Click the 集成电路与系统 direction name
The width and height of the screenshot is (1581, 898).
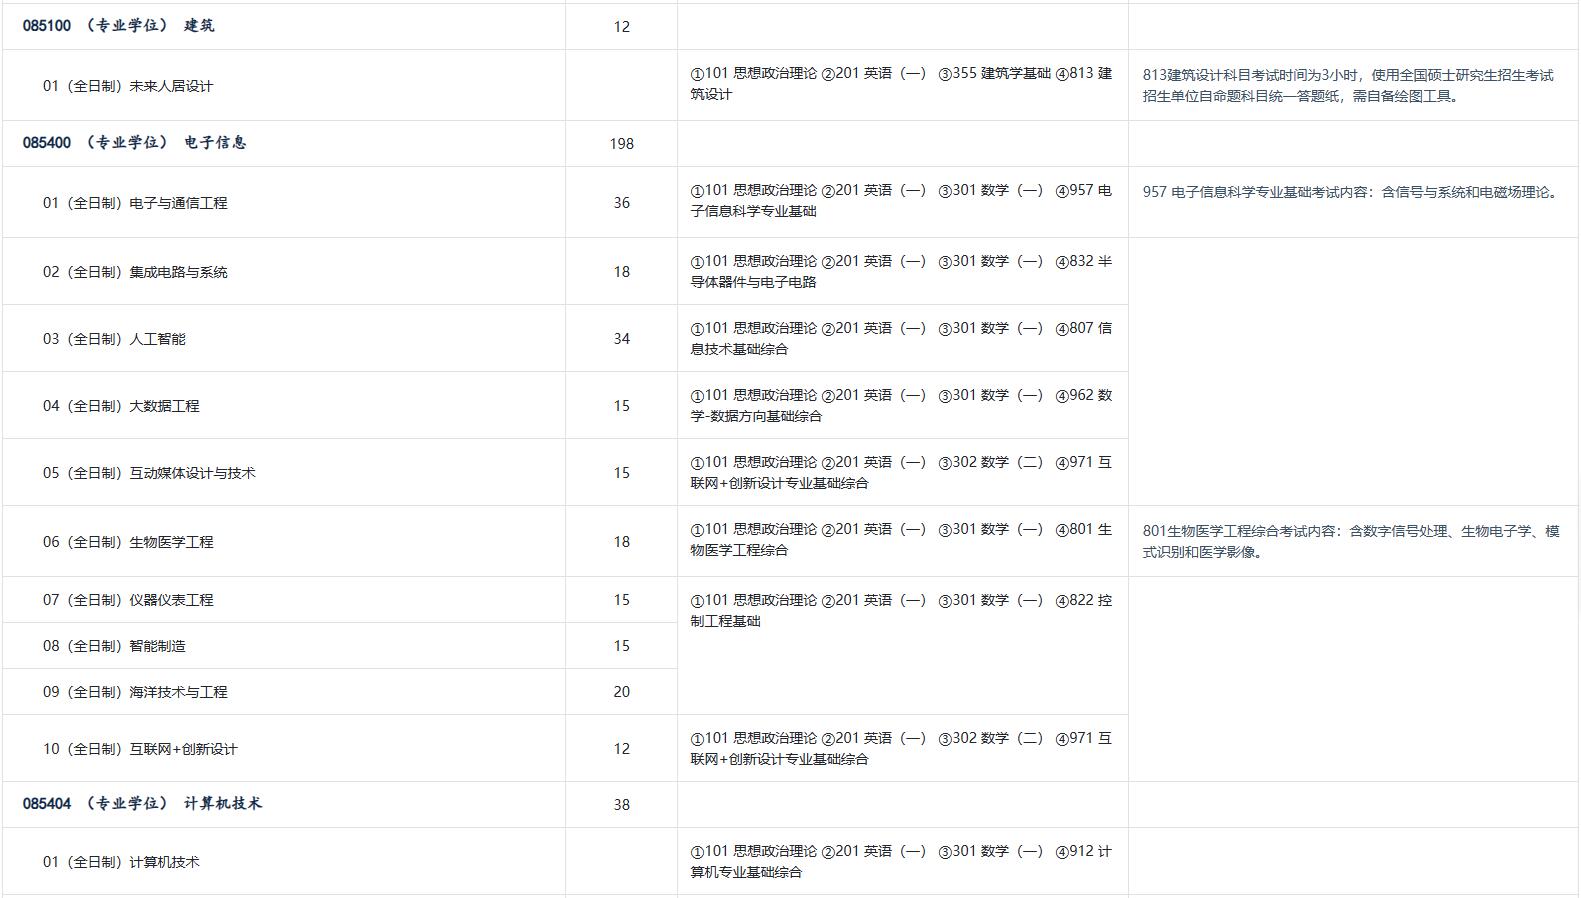click(x=135, y=272)
